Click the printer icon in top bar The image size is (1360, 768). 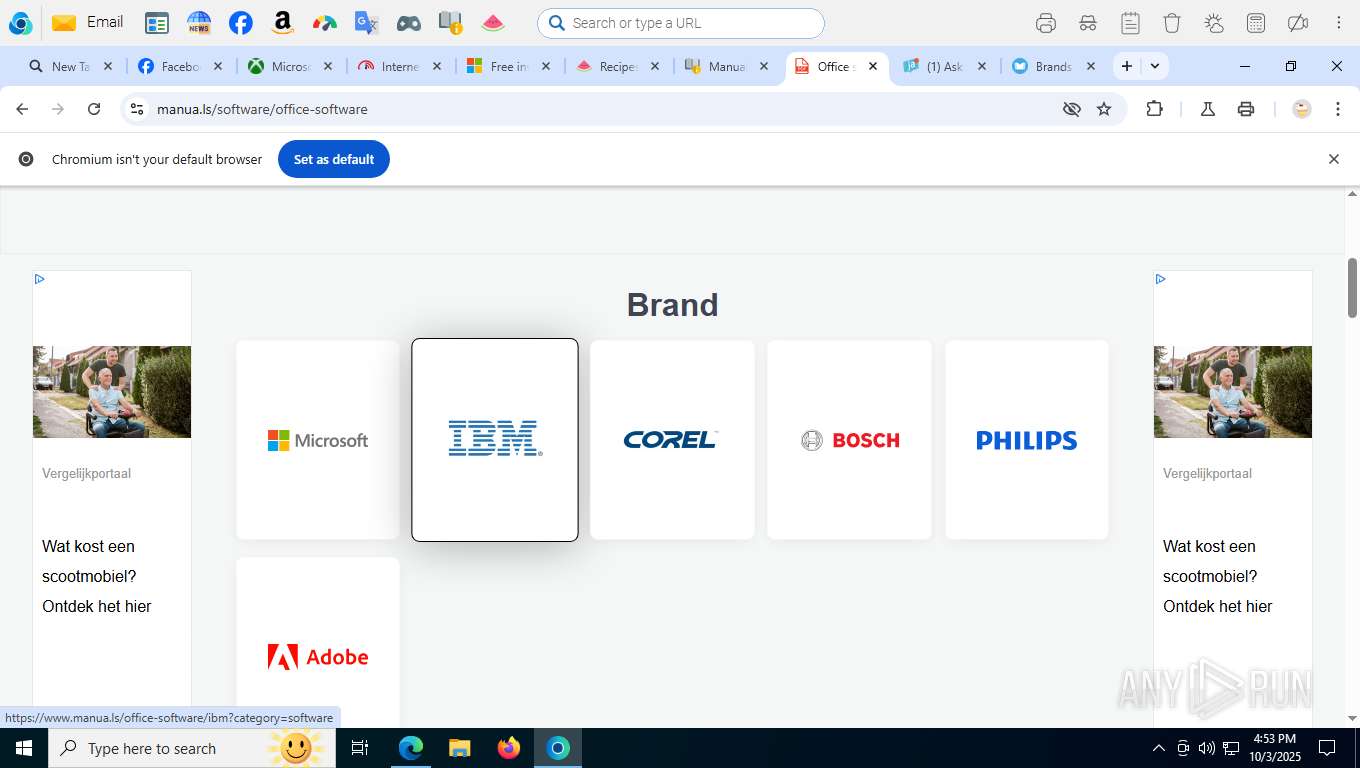[x=1046, y=23]
